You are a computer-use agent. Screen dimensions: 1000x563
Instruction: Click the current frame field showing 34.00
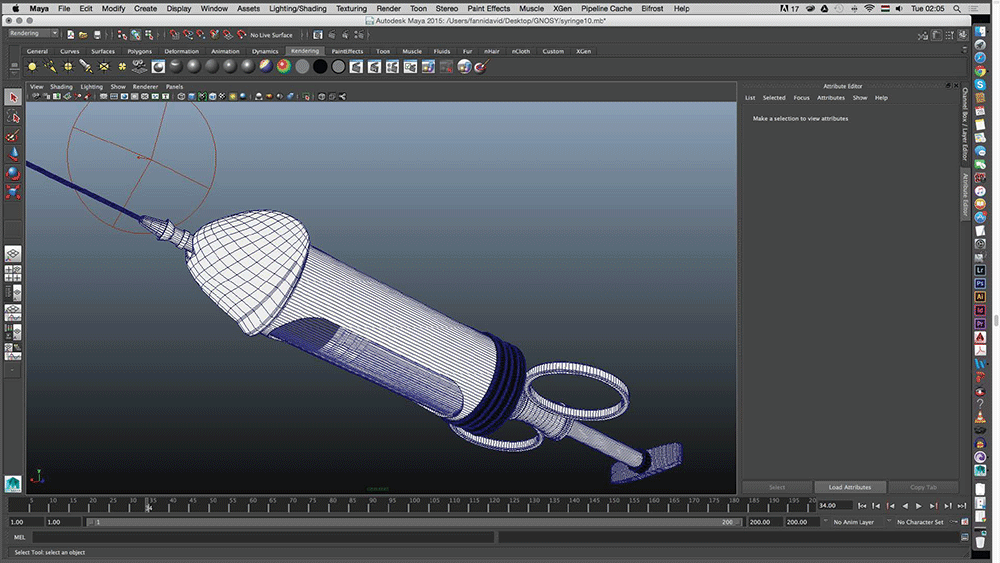coord(834,506)
